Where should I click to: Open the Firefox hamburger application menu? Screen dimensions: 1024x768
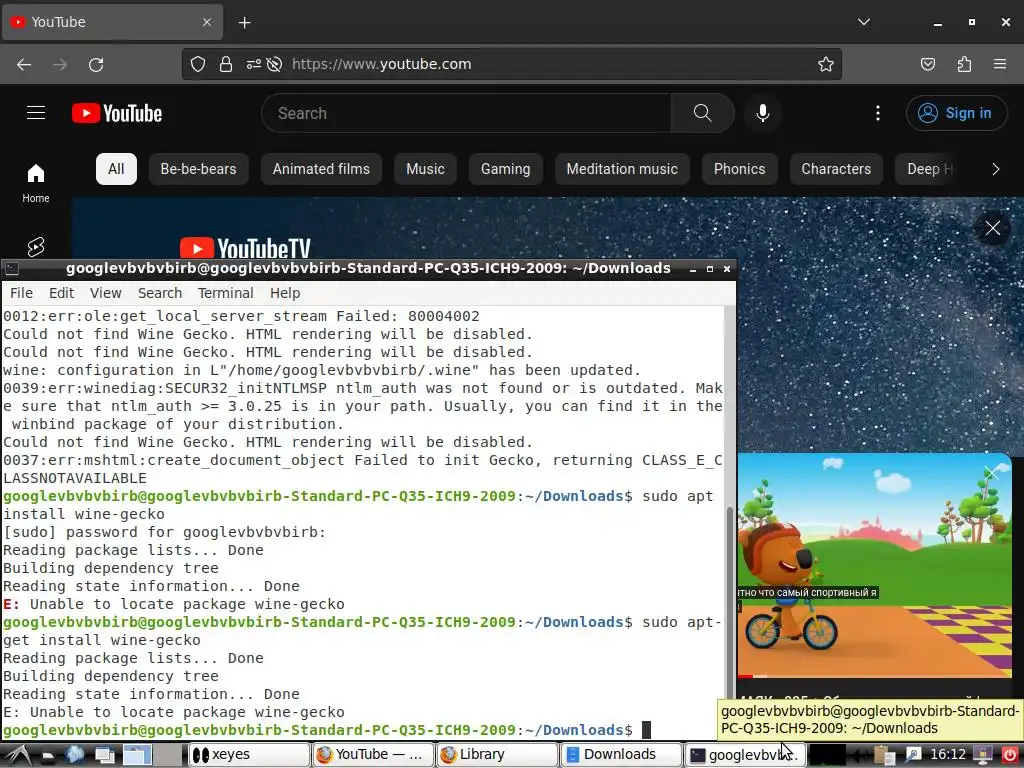(1000, 64)
